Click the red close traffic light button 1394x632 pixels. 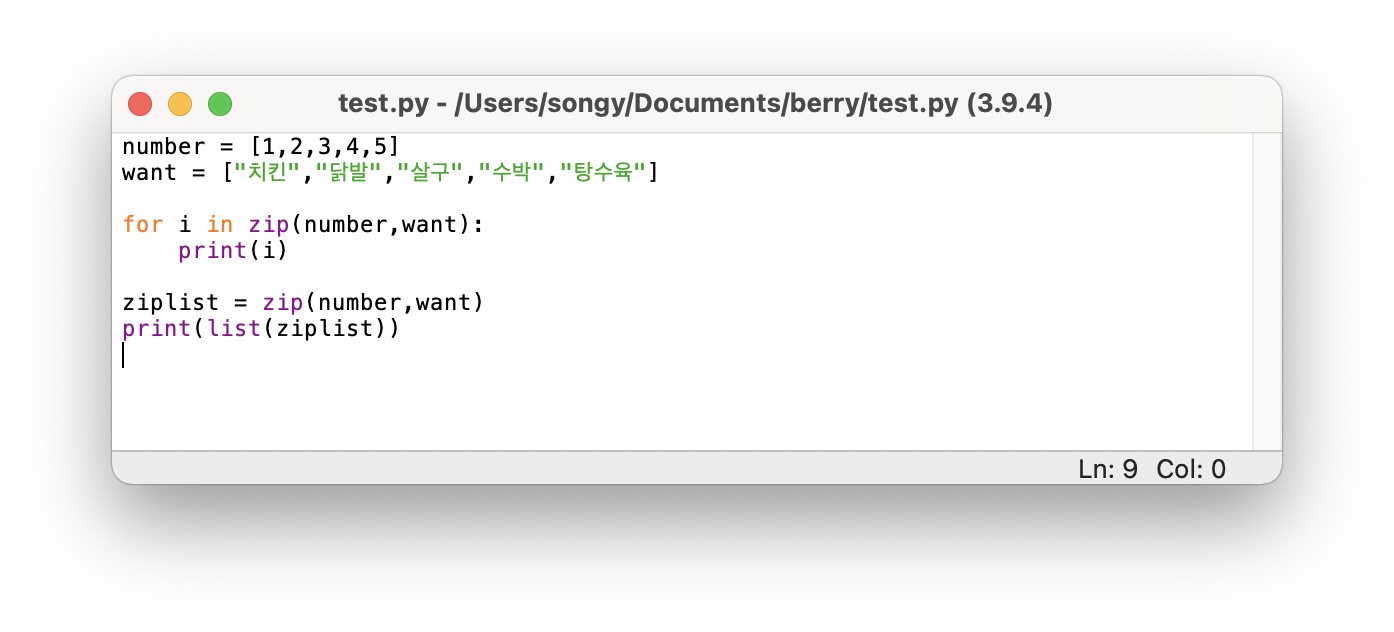pos(140,103)
